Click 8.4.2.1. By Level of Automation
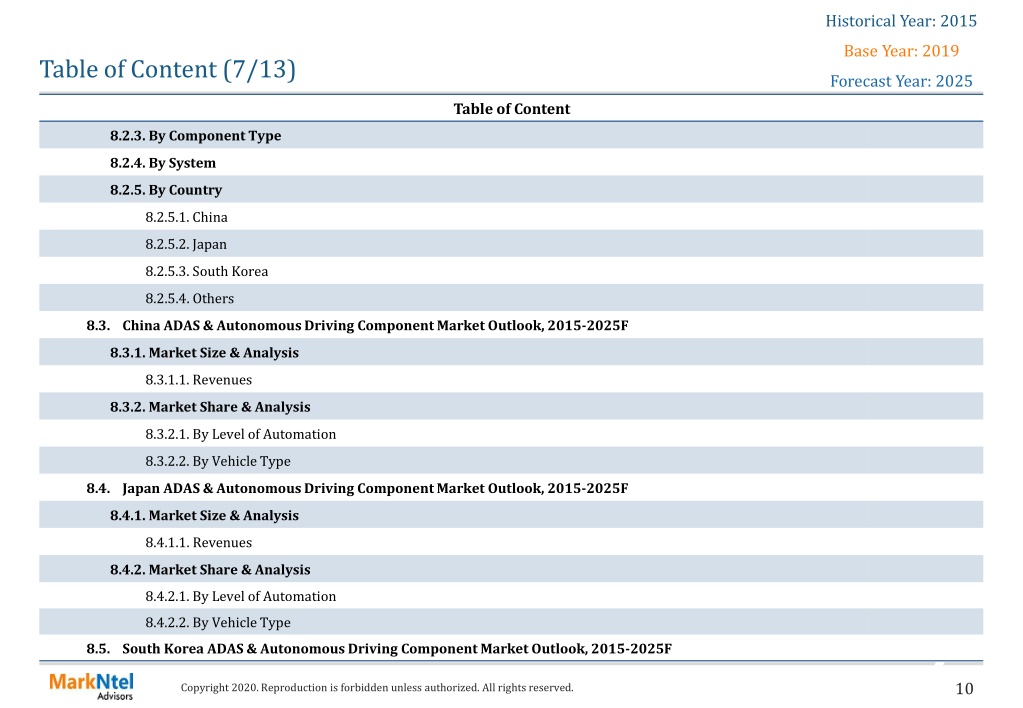 [x=240, y=596]
